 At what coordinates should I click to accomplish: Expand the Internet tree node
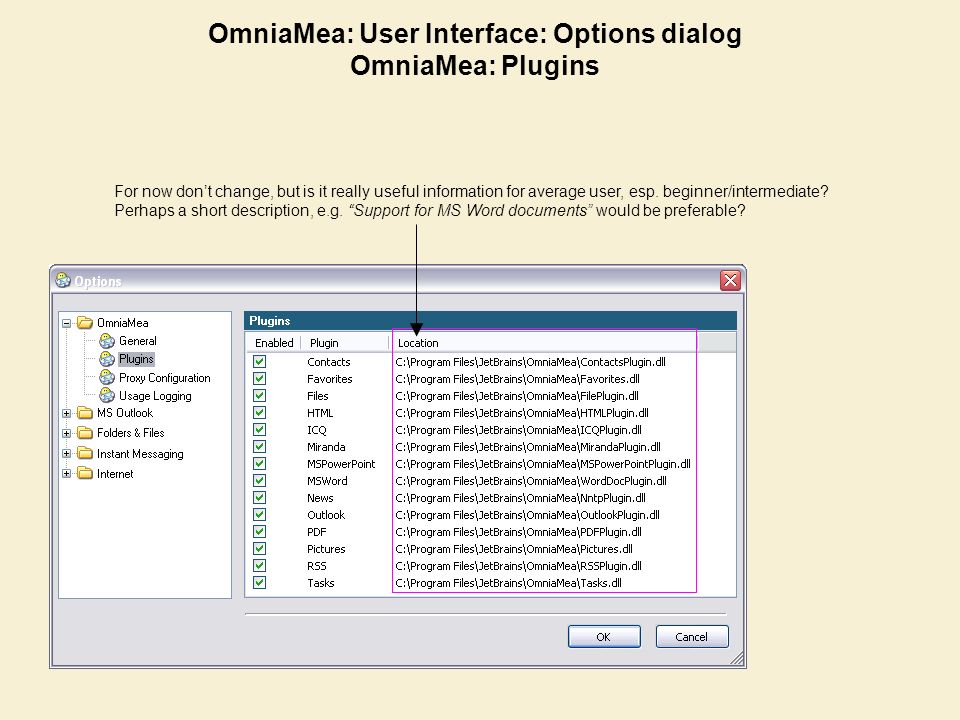pos(67,473)
